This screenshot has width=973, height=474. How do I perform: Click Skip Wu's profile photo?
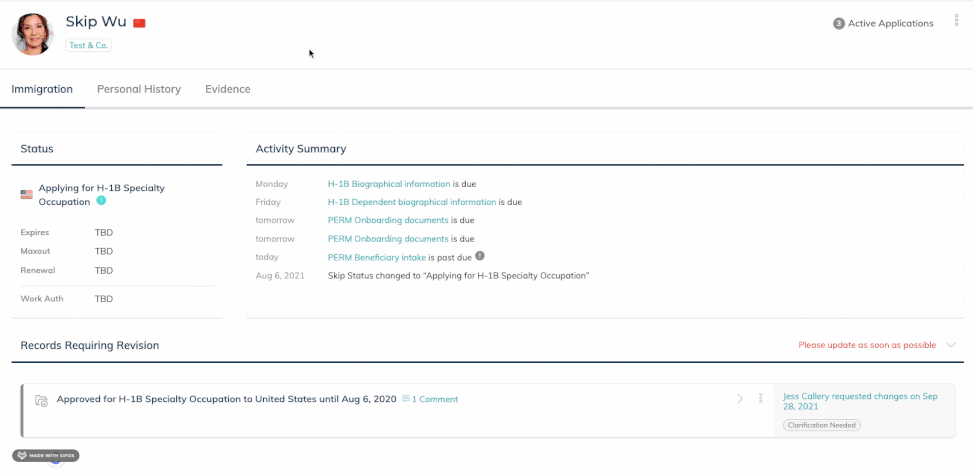pyautogui.click(x=32, y=34)
